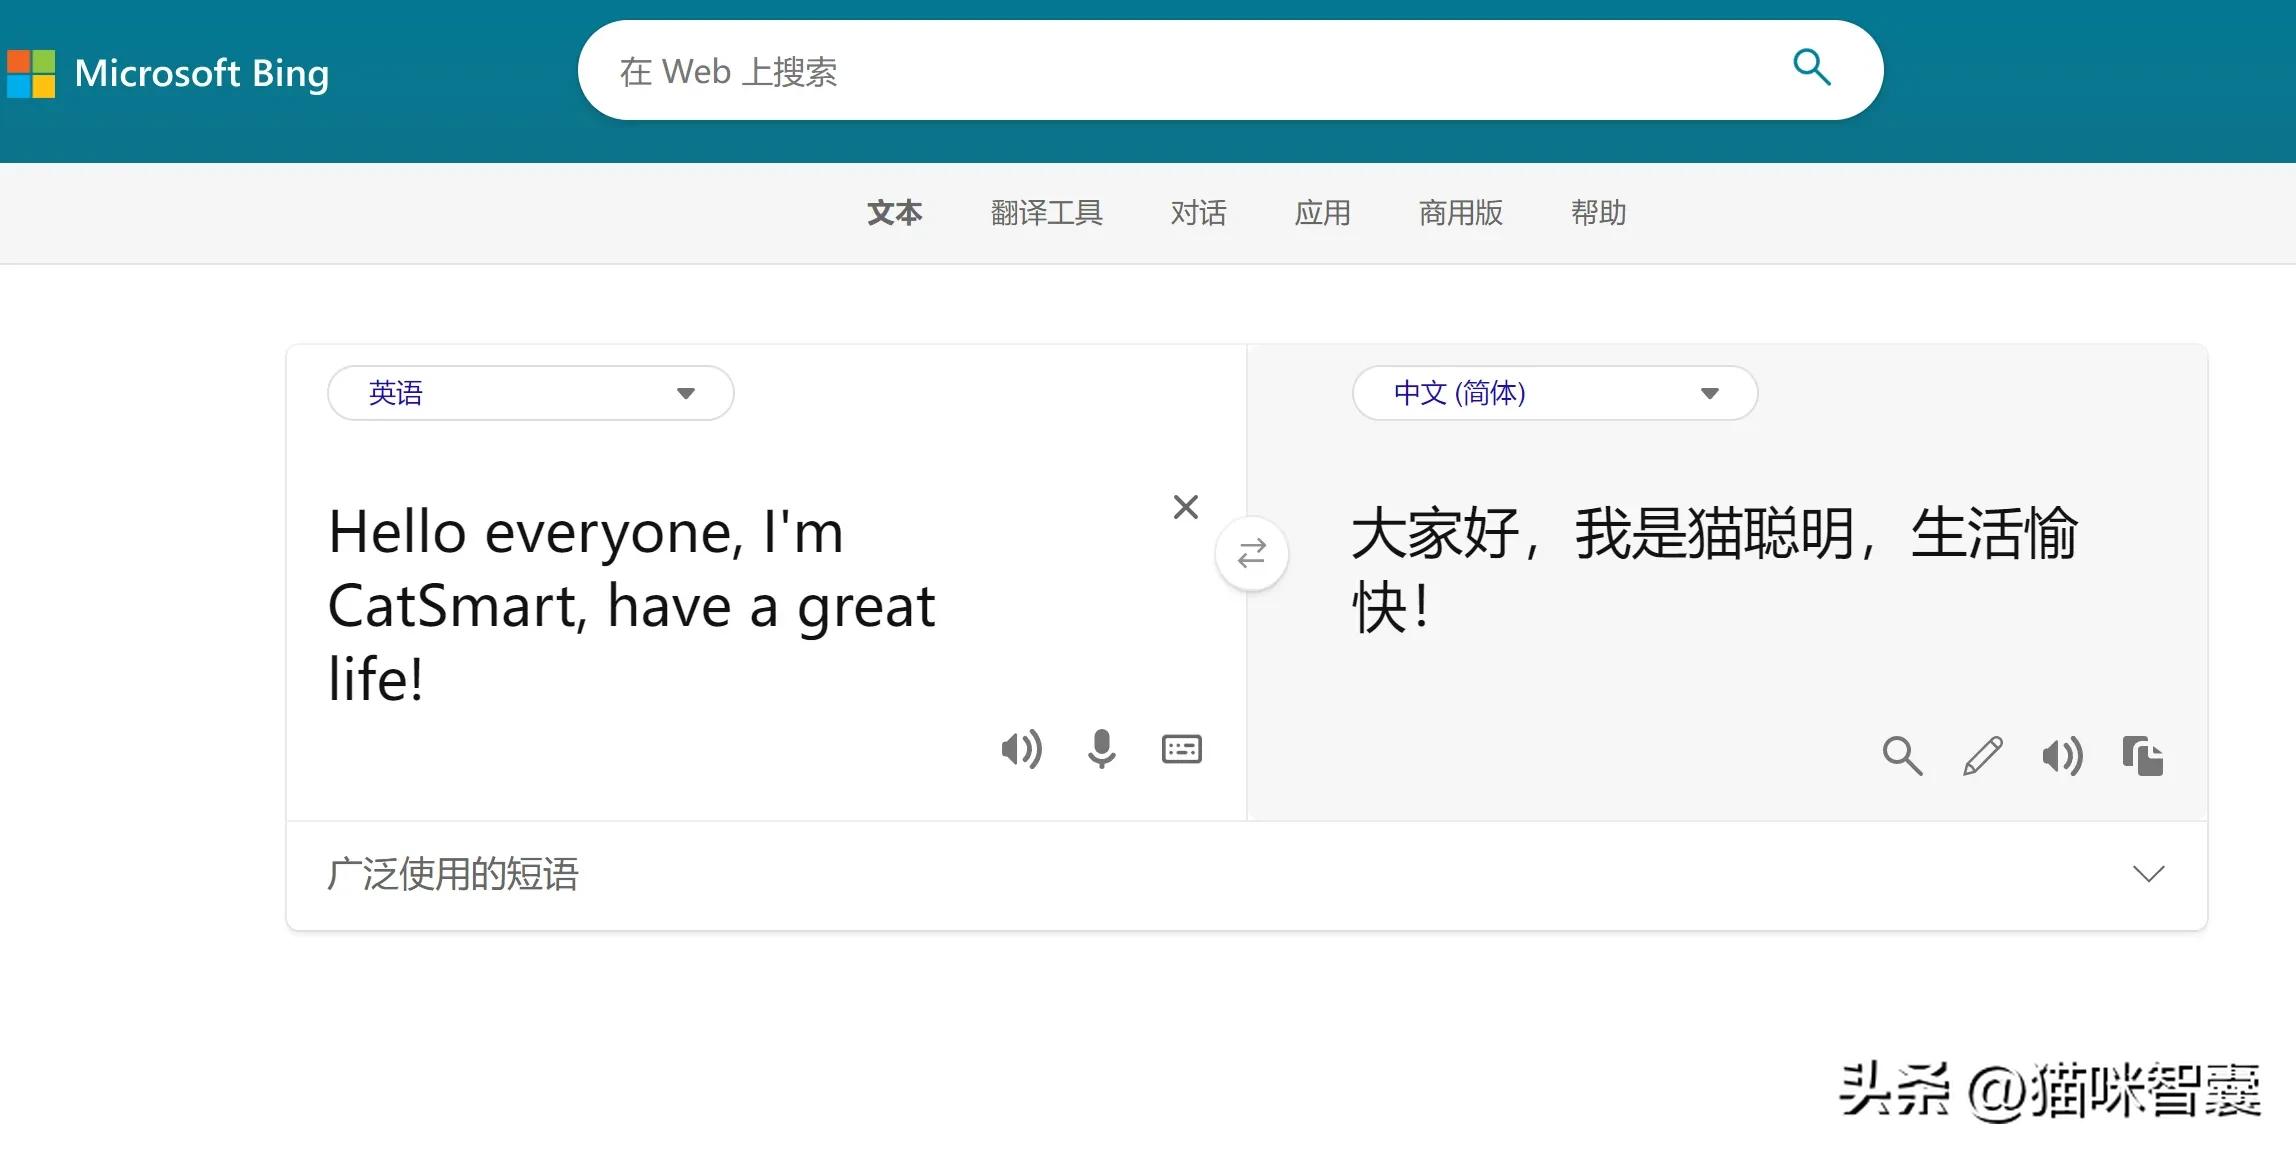Image resolution: width=2296 pixels, height=1154 pixels.
Task: Open the 中文 (简体) target language dropdown
Action: tap(1555, 393)
